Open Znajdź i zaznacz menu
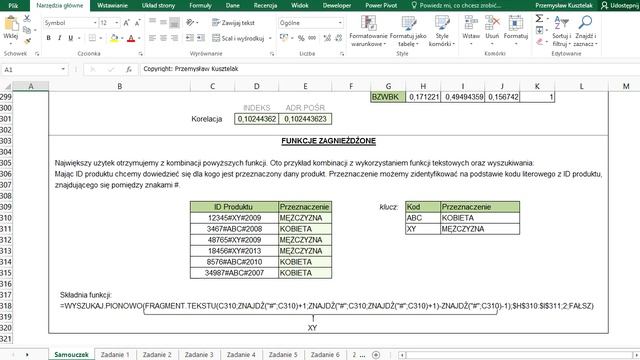Screen dimensions: 640x360 click(585, 31)
